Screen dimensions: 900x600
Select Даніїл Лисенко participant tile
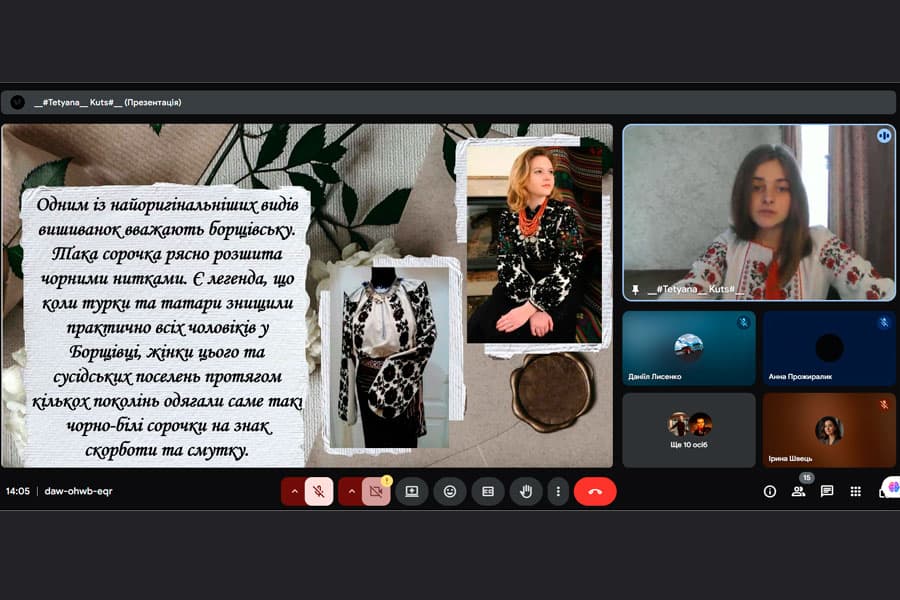[x=689, y=348]
